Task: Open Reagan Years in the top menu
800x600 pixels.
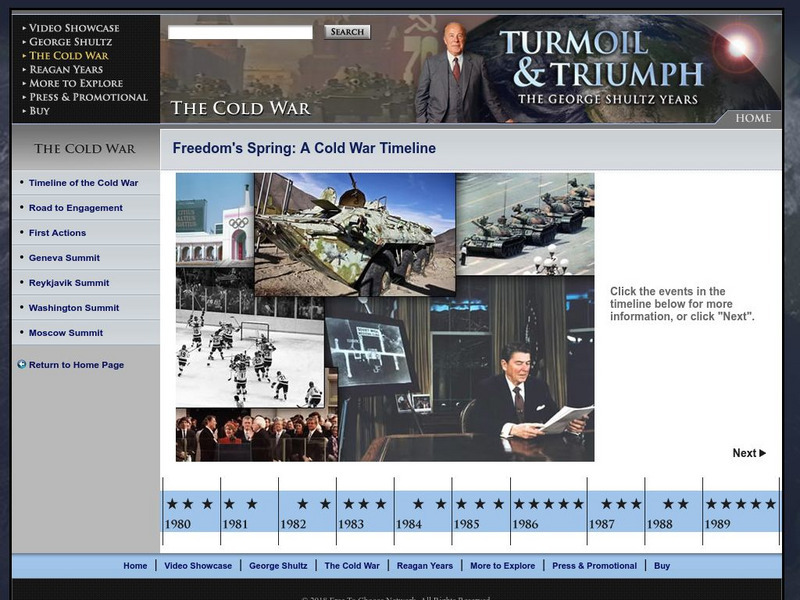Action: pyautogui.click(x=66, y=69)
